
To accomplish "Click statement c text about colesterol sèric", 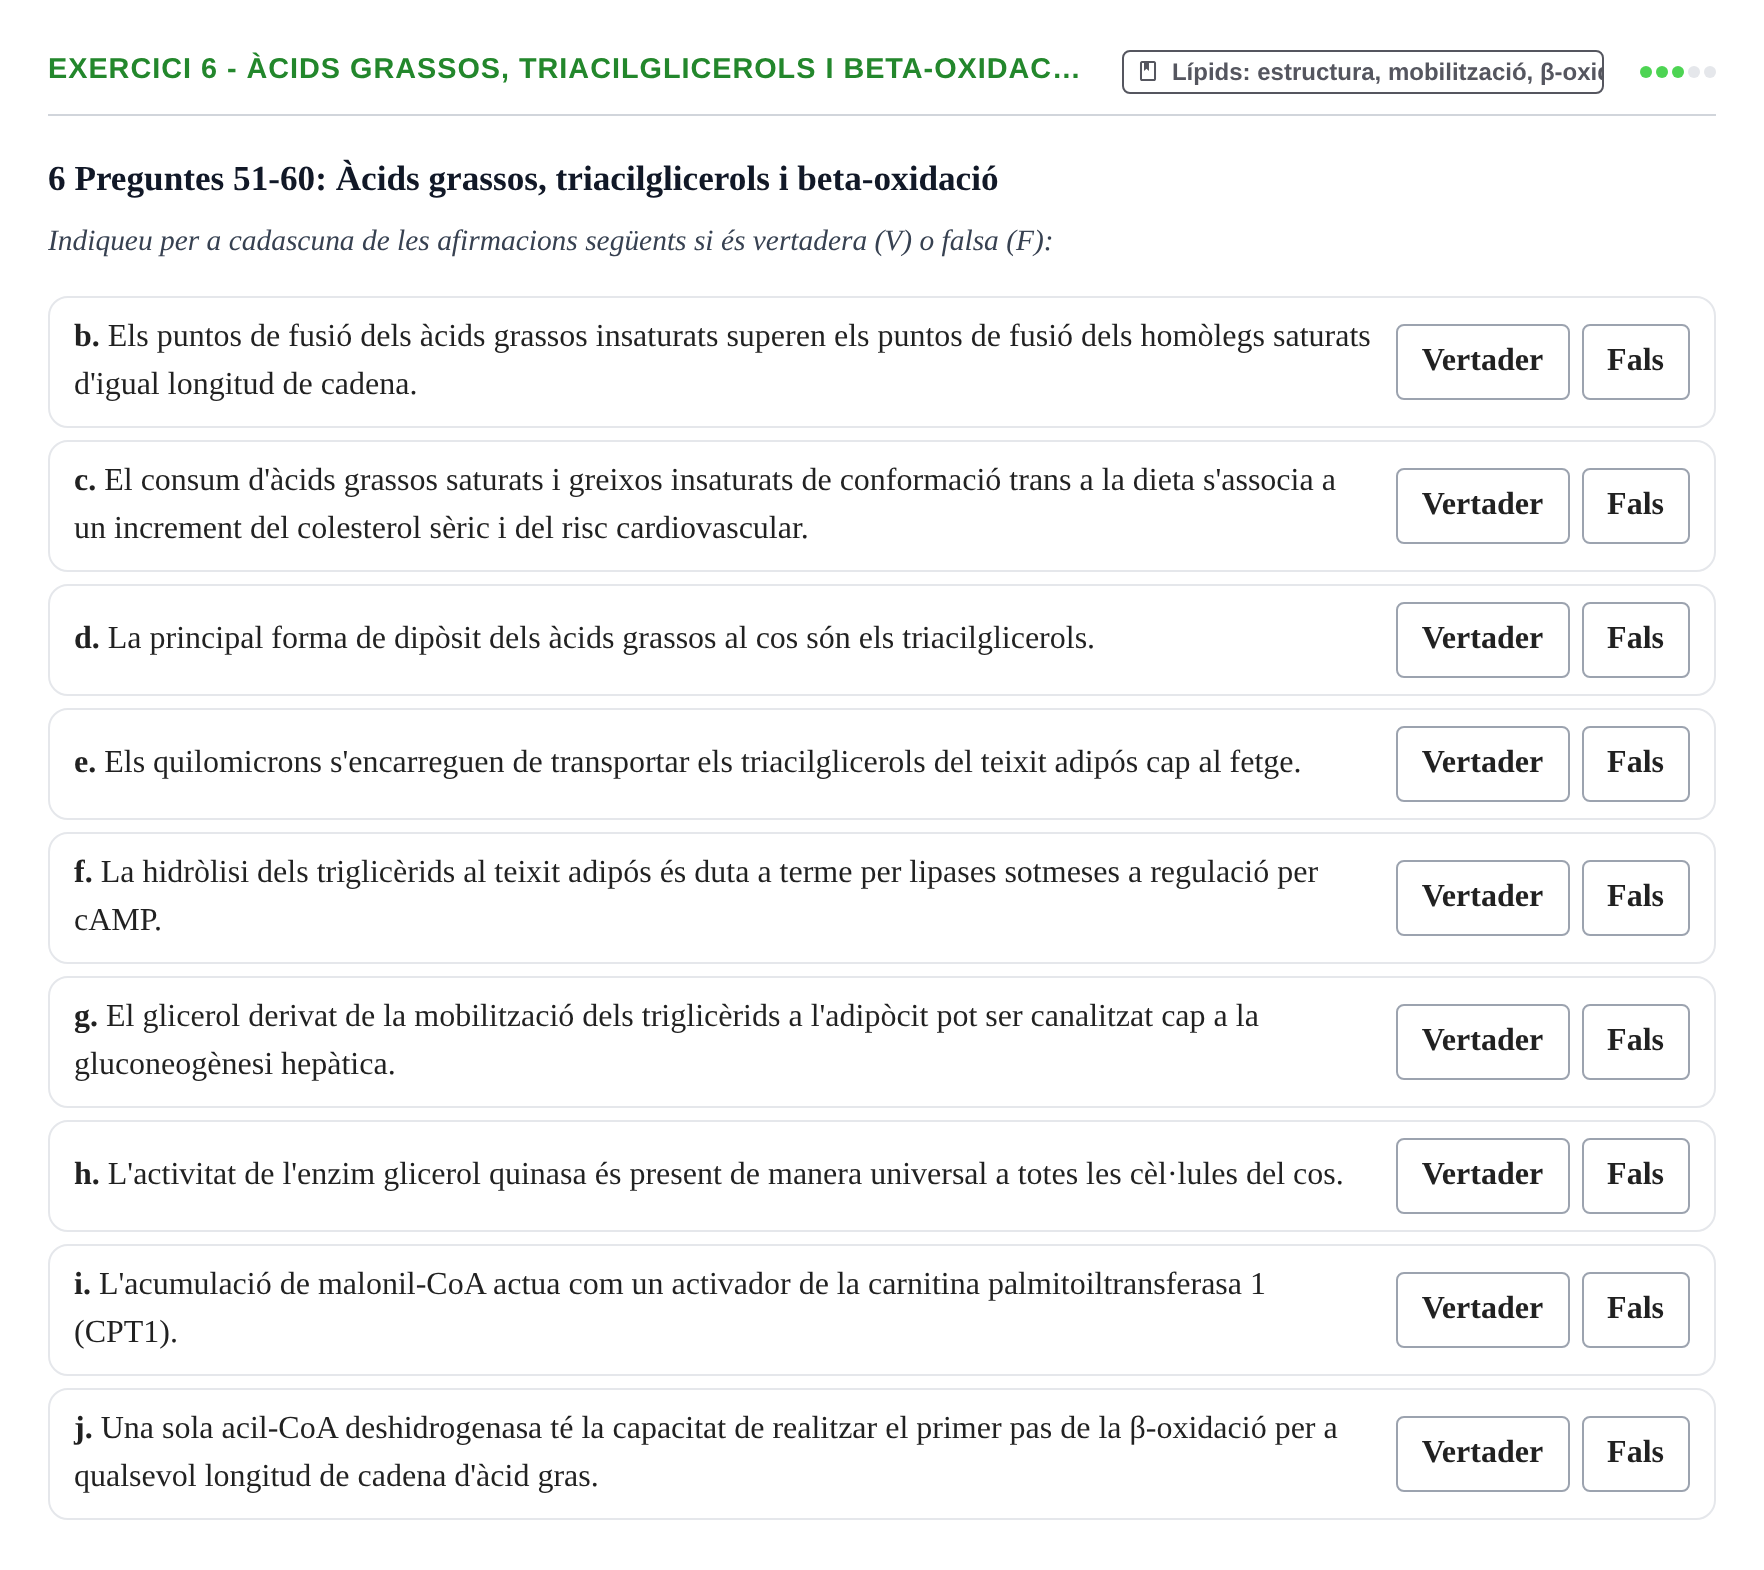I will click(x=704, y=504).
